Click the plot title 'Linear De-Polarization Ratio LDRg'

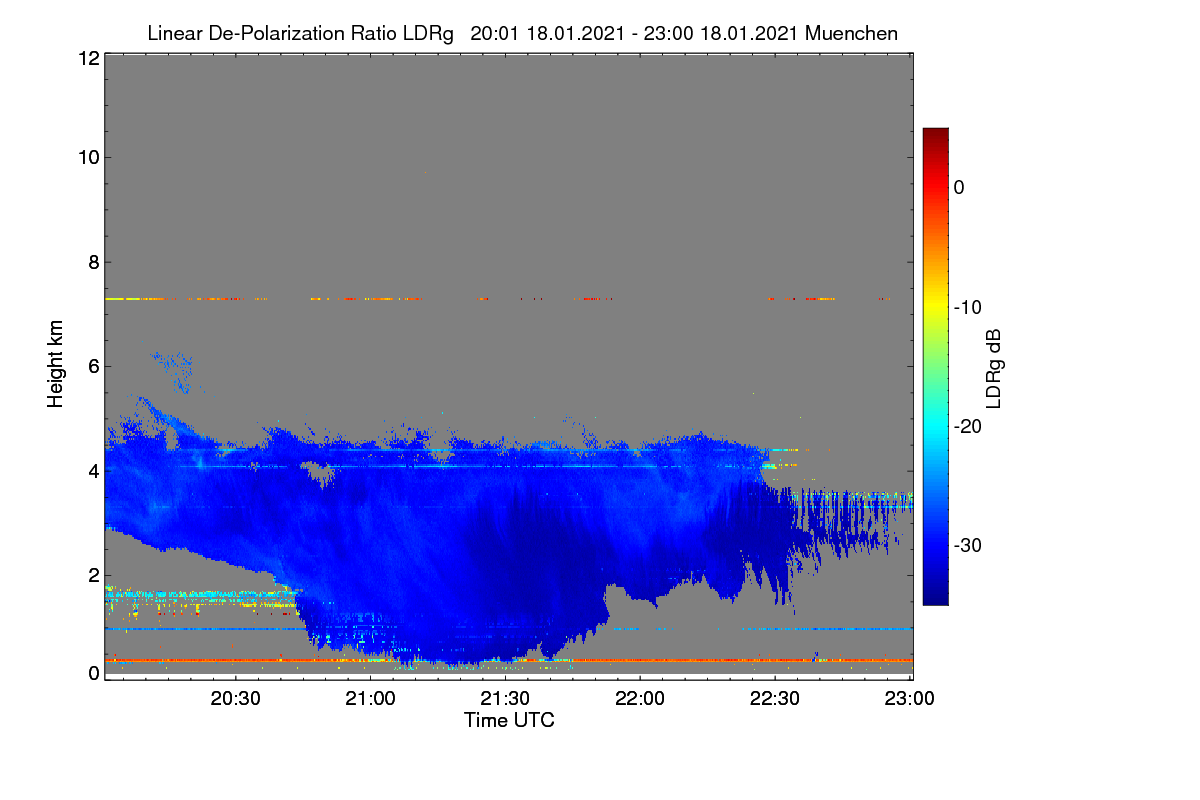click(300, 33)
